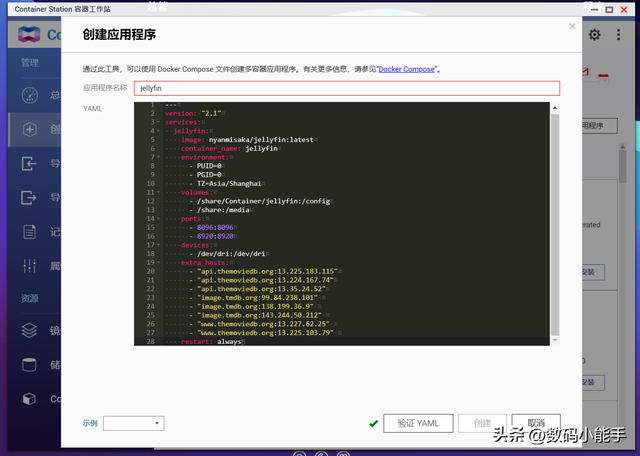Open the images layers icon in sidebar
This screenshot has width=640, height=456.
click(x=29, y=331)
